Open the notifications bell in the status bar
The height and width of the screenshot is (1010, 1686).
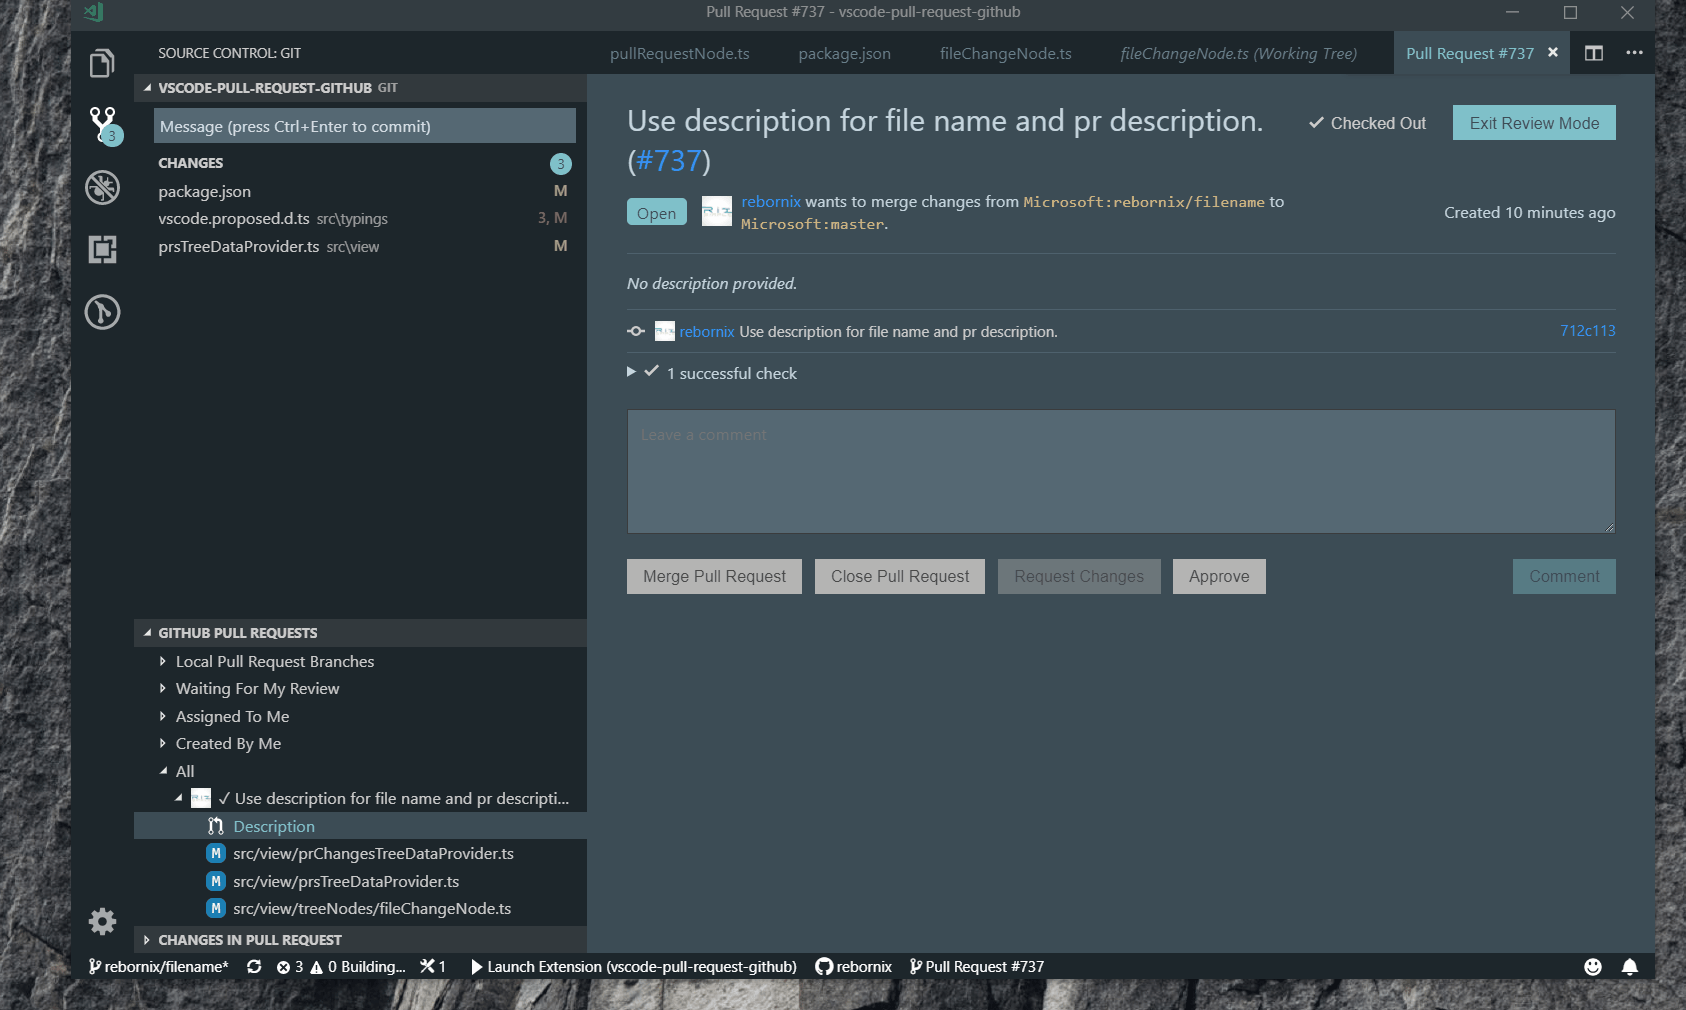click(x=1630, y=966)
